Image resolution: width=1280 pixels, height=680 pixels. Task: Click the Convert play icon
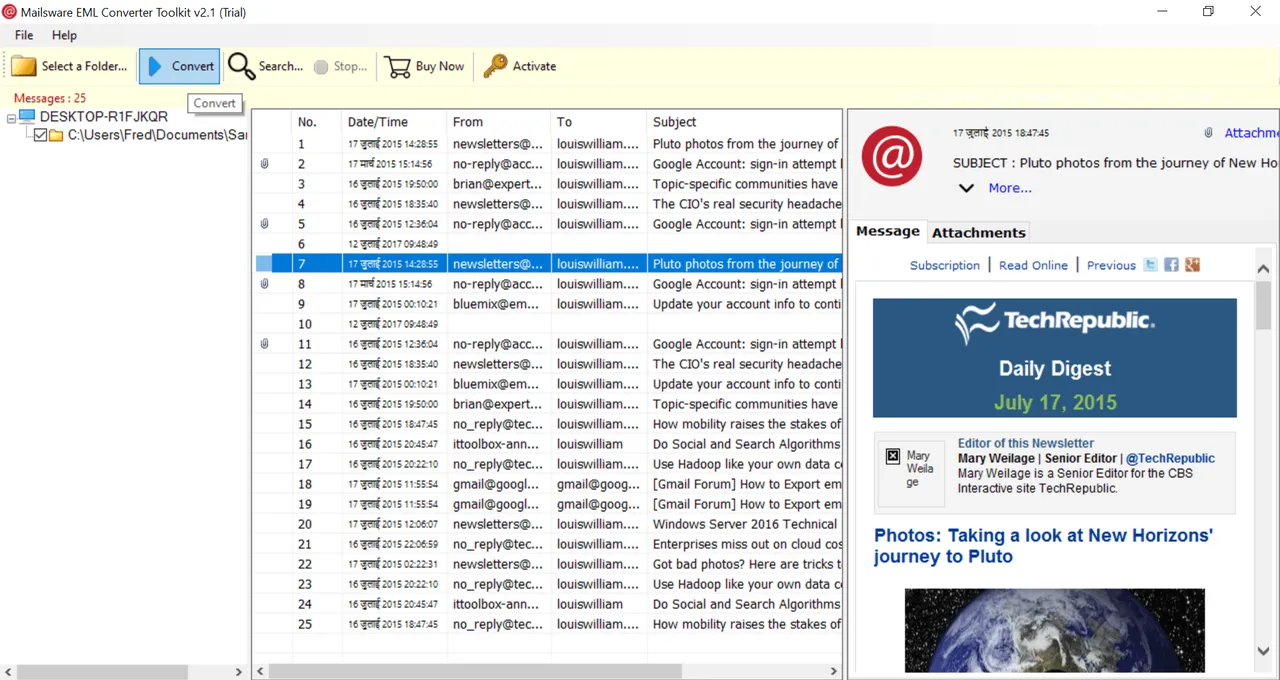pyautogui.click(x=155, y=66)
